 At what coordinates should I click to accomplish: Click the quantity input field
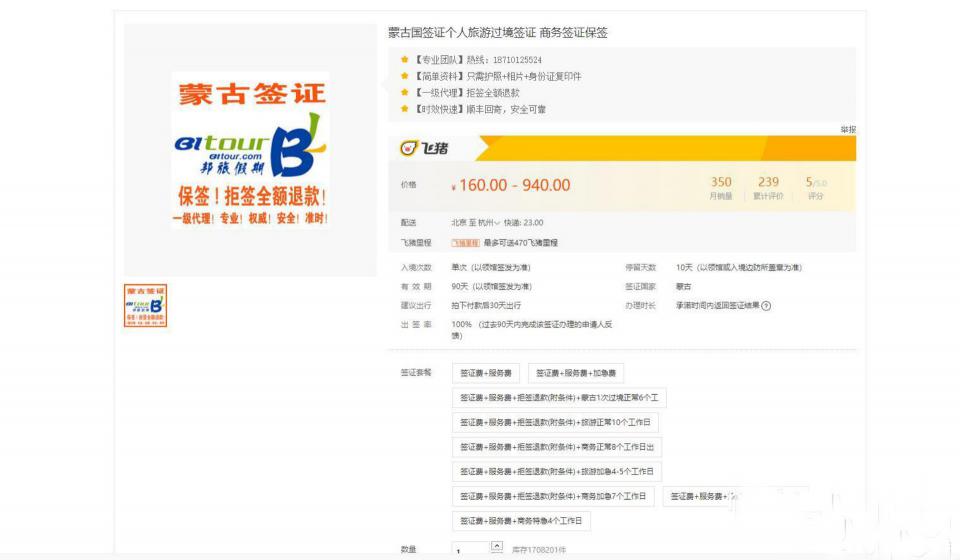pyautogui.click(x=468, y=551)
